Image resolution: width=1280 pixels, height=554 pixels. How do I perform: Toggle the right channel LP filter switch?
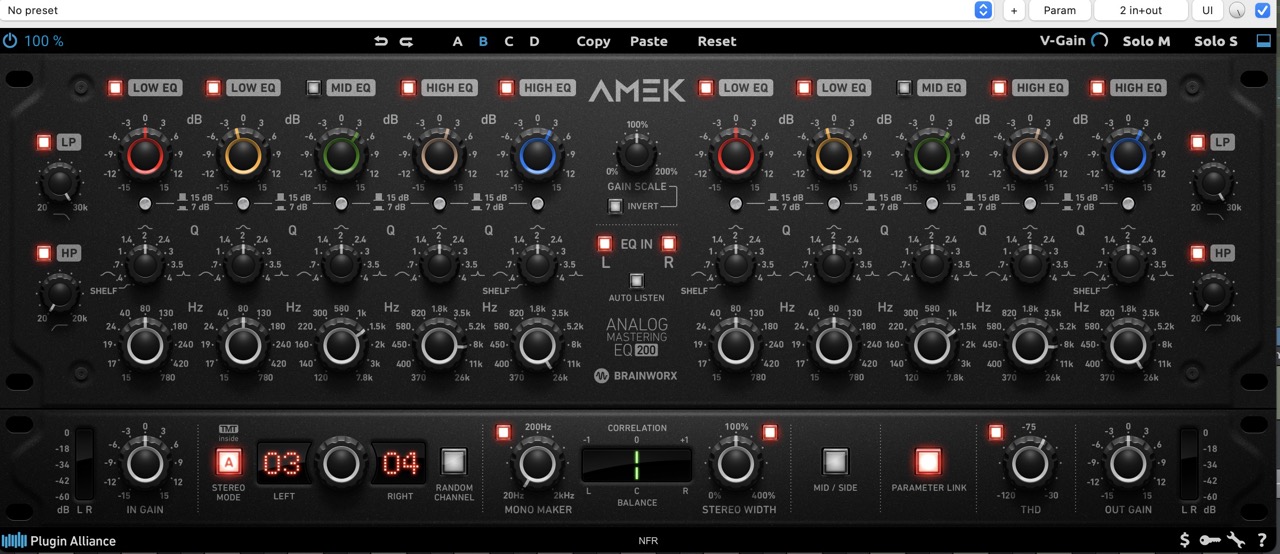[1197, 142]
